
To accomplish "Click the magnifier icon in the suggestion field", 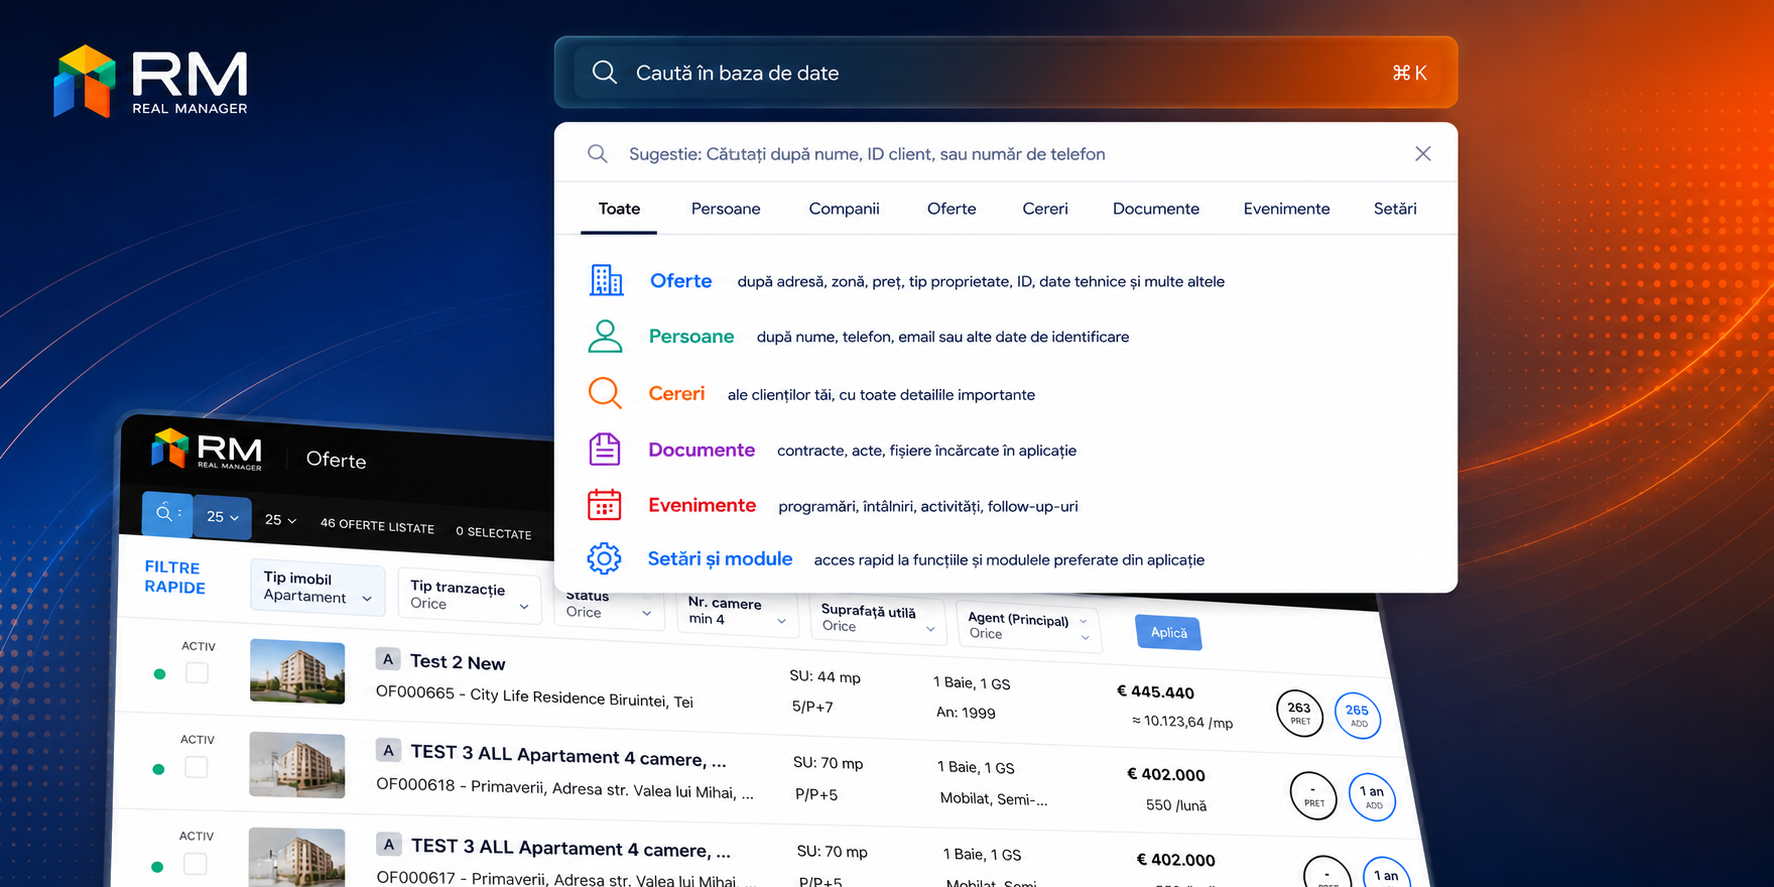I will (x=597, y=153).
